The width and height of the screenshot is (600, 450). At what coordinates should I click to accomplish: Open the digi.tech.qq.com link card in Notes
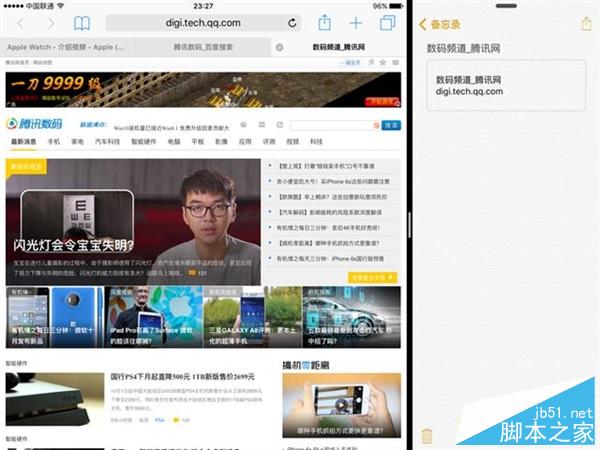click(x=506, y=85)
